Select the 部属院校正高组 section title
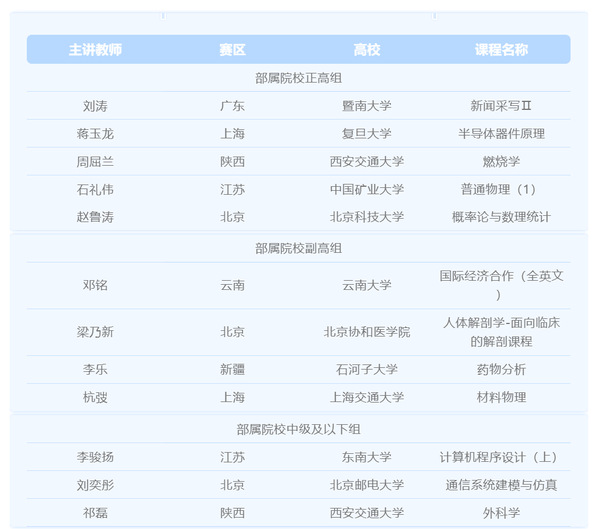 (298, 78)
